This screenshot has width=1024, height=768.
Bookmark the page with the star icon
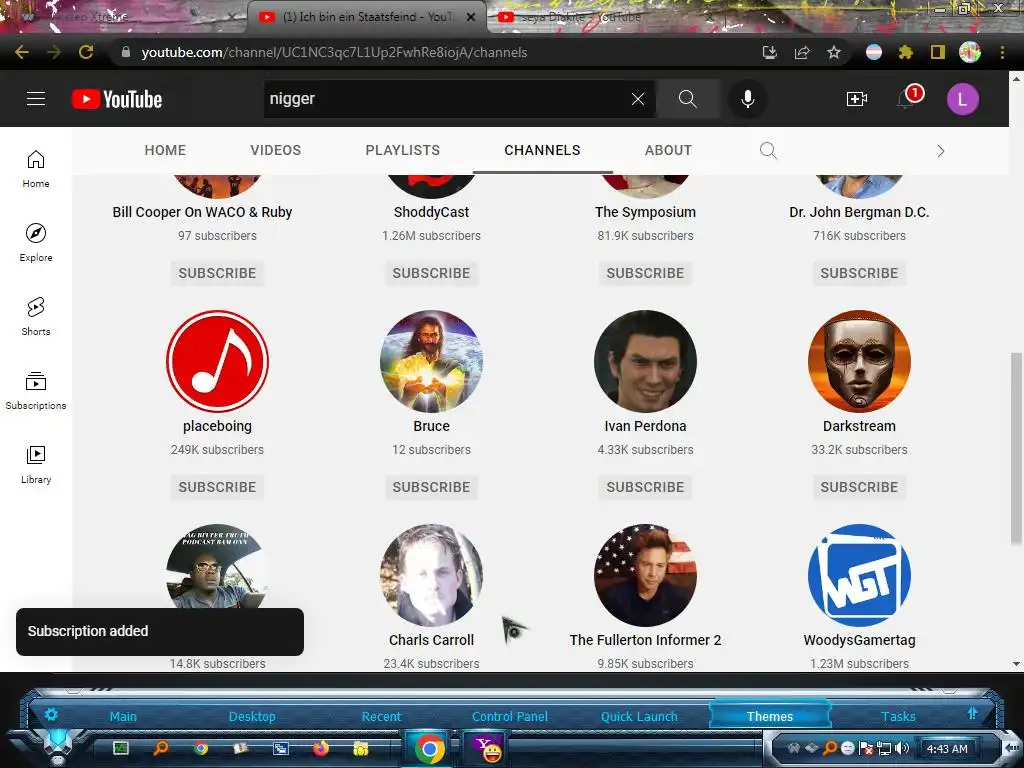point(833,52)
